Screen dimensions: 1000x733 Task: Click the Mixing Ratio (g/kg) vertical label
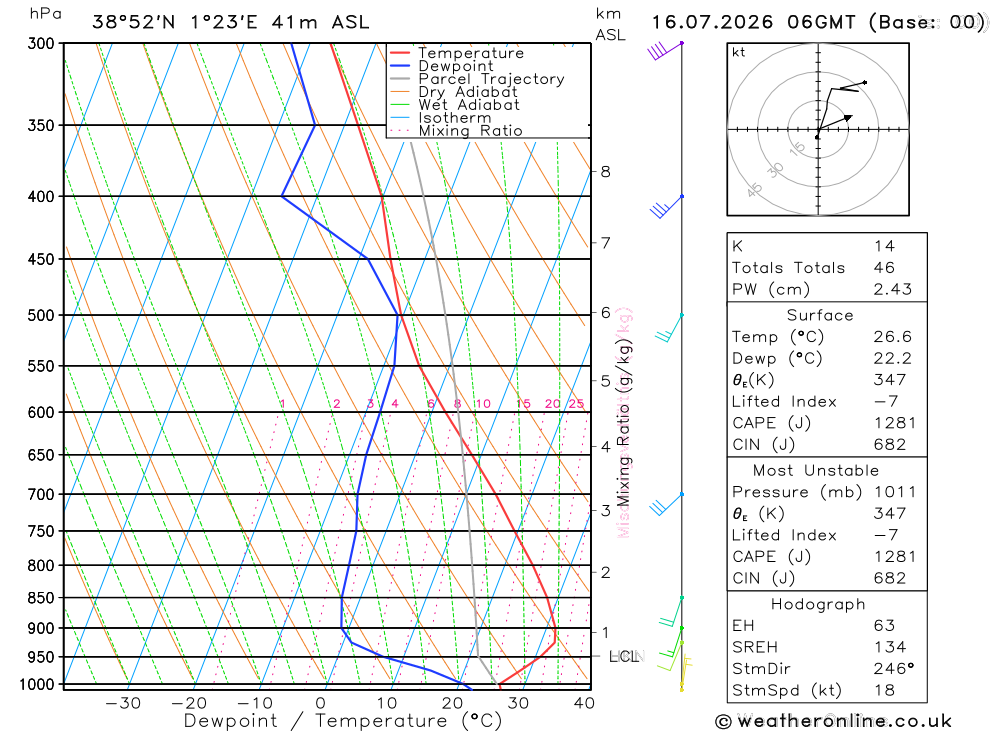(x=623, y=423)
